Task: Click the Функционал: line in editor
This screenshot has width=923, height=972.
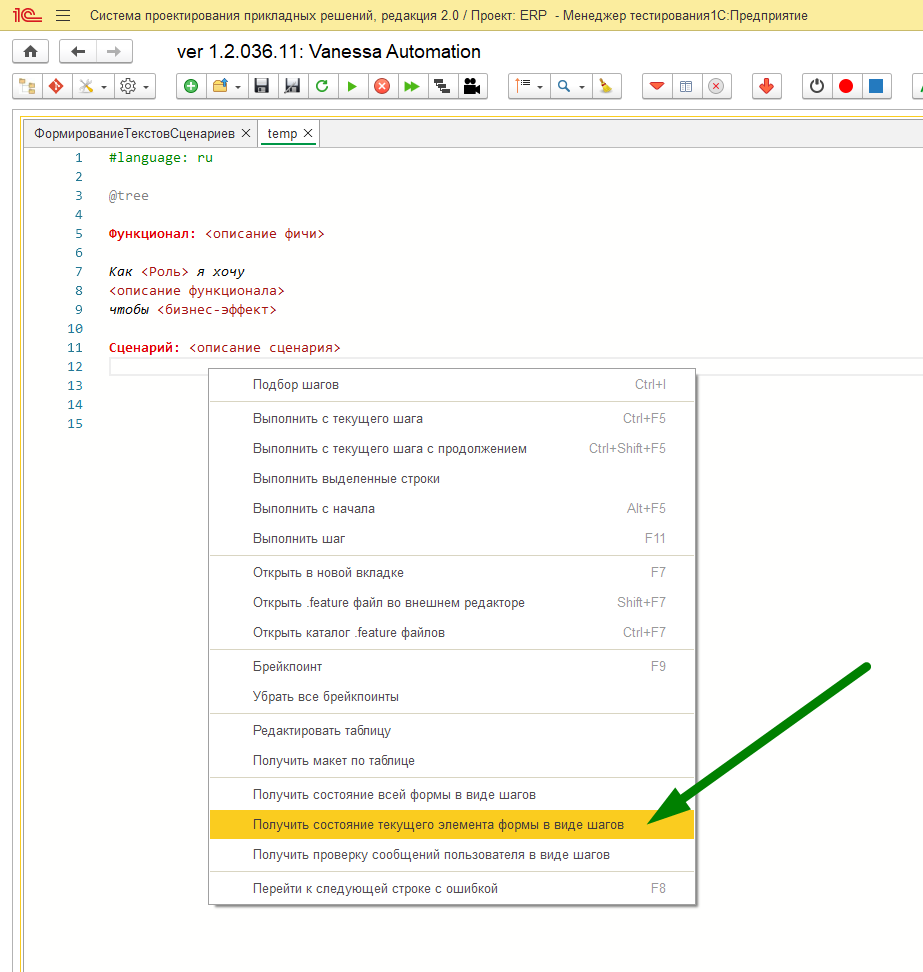Action: [216, 234]
